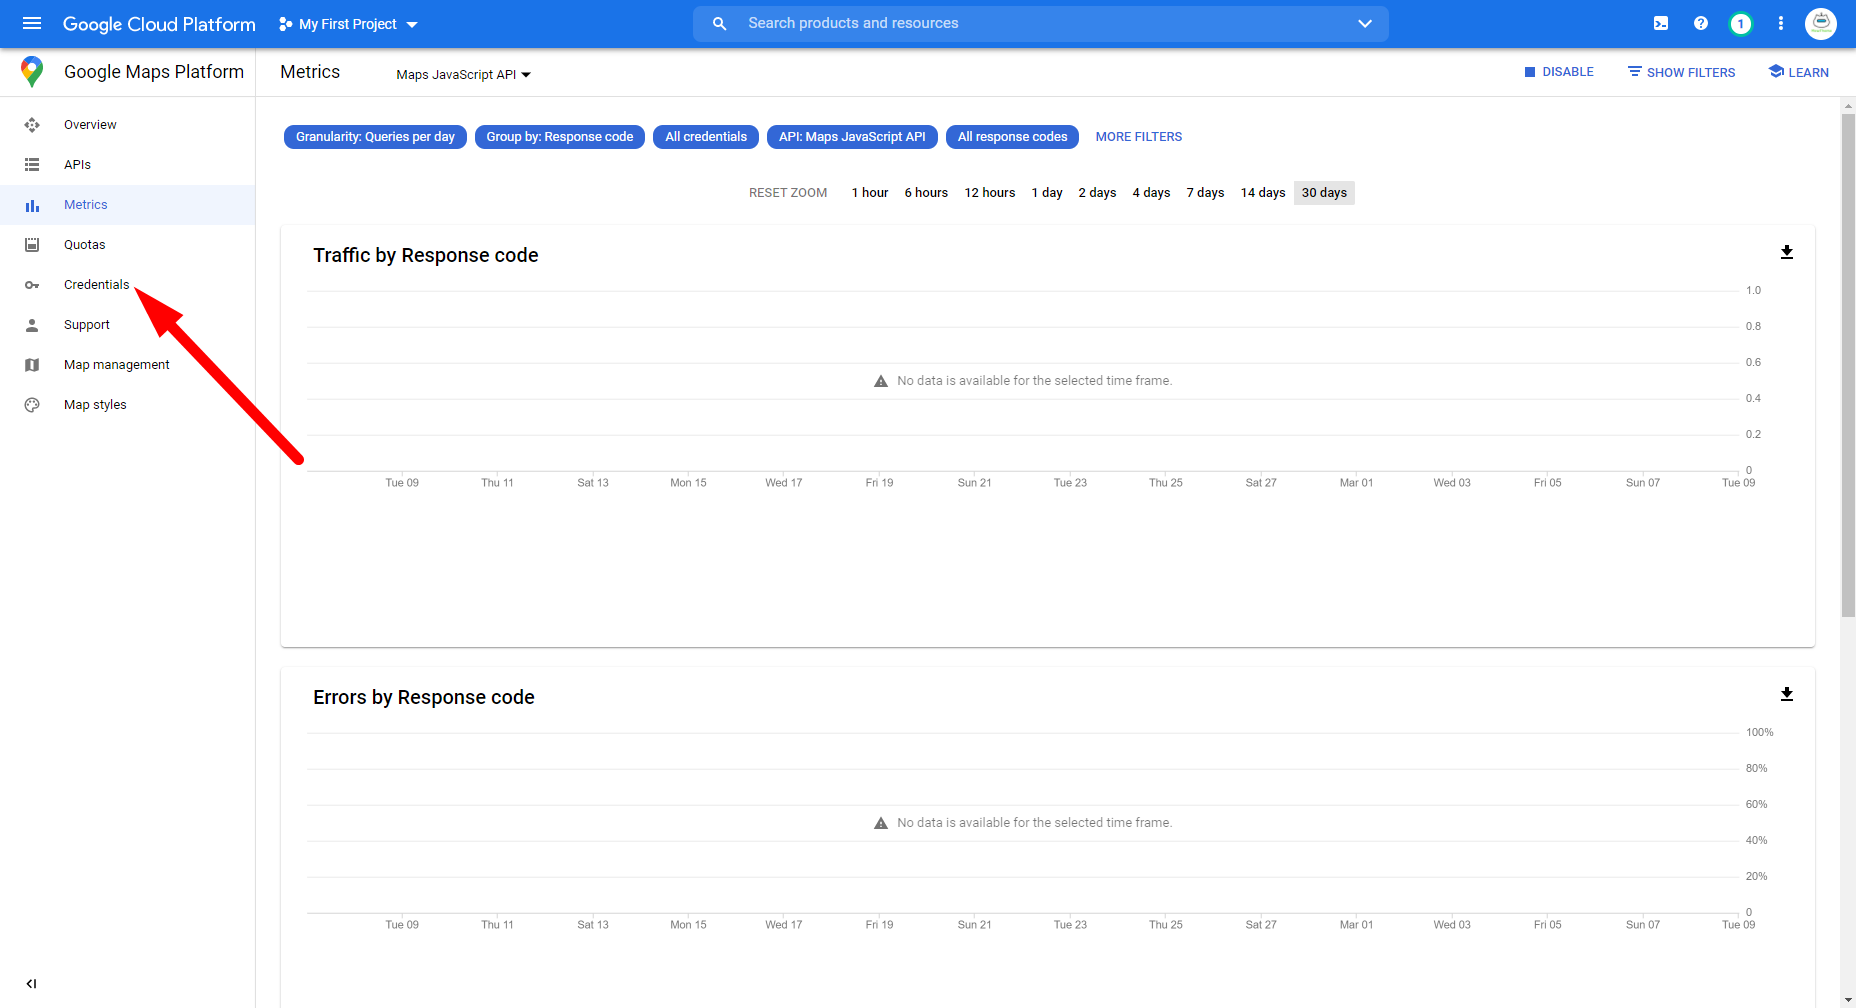Click SHOW FILTERS button
Viewport: 1856px width, 1008px height.
point(1681,72)
